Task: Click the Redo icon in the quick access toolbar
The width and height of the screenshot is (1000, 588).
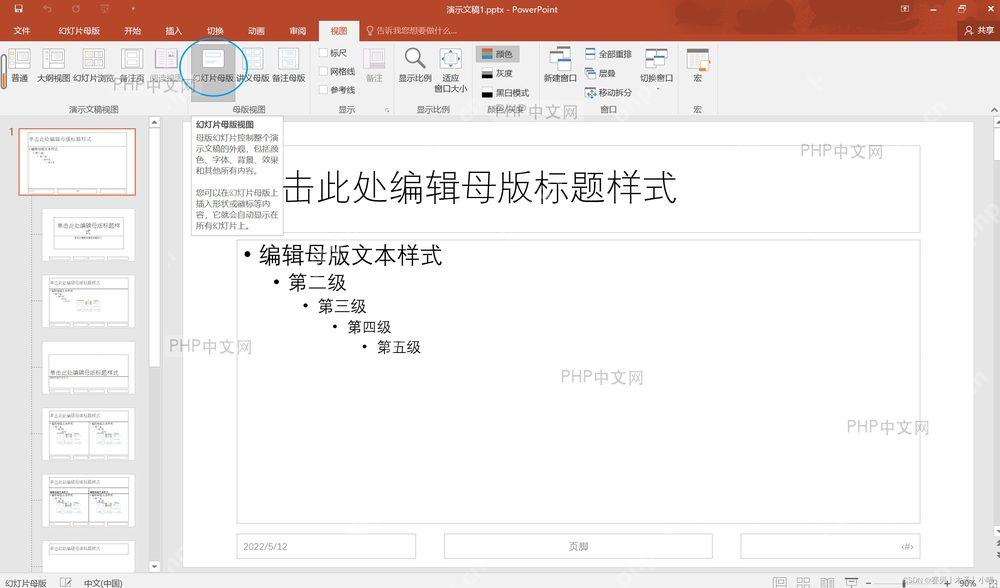Action: click(x=76, y=9)
